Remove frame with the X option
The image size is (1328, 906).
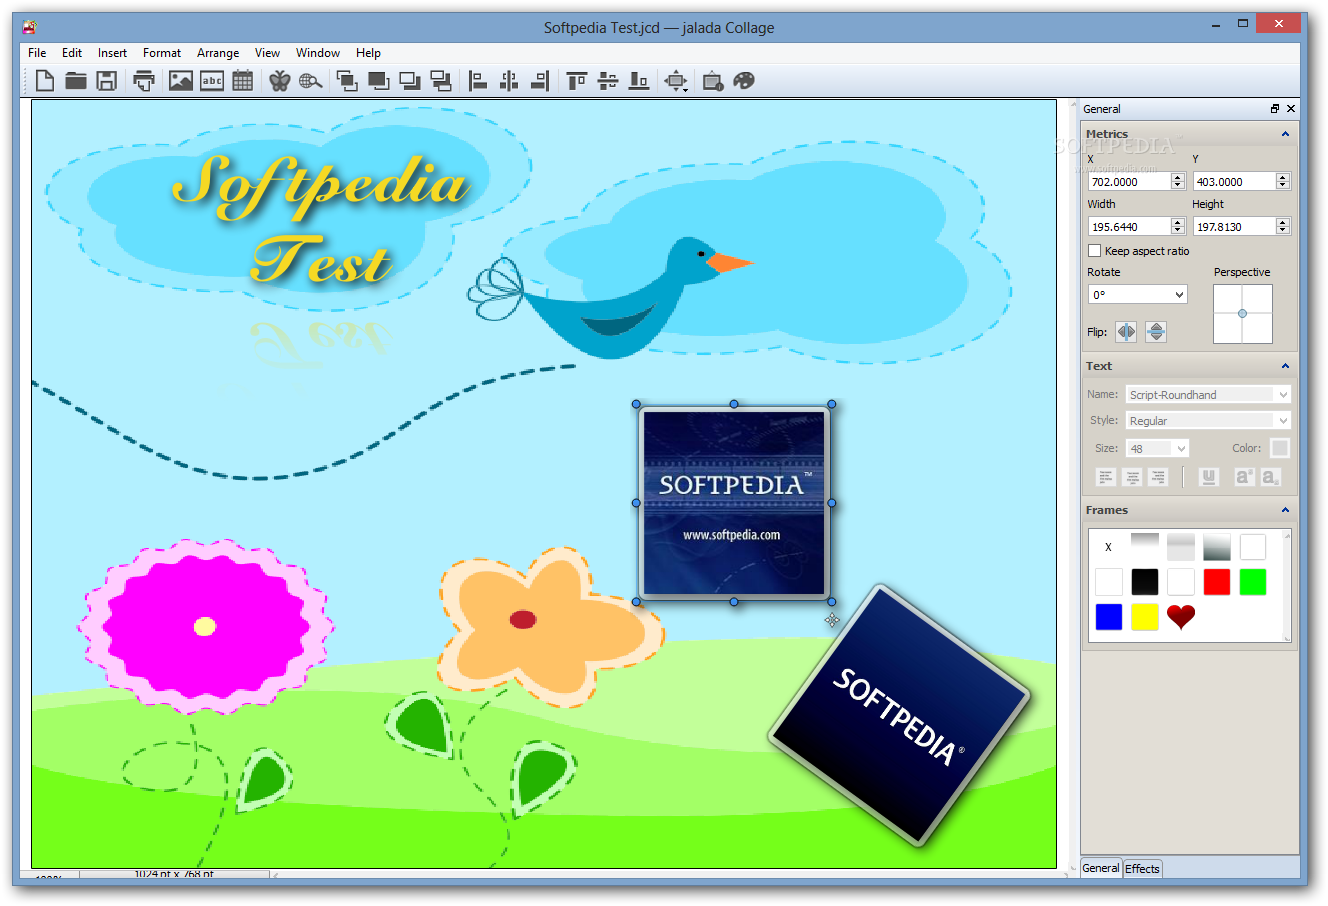pos(1108,547)
